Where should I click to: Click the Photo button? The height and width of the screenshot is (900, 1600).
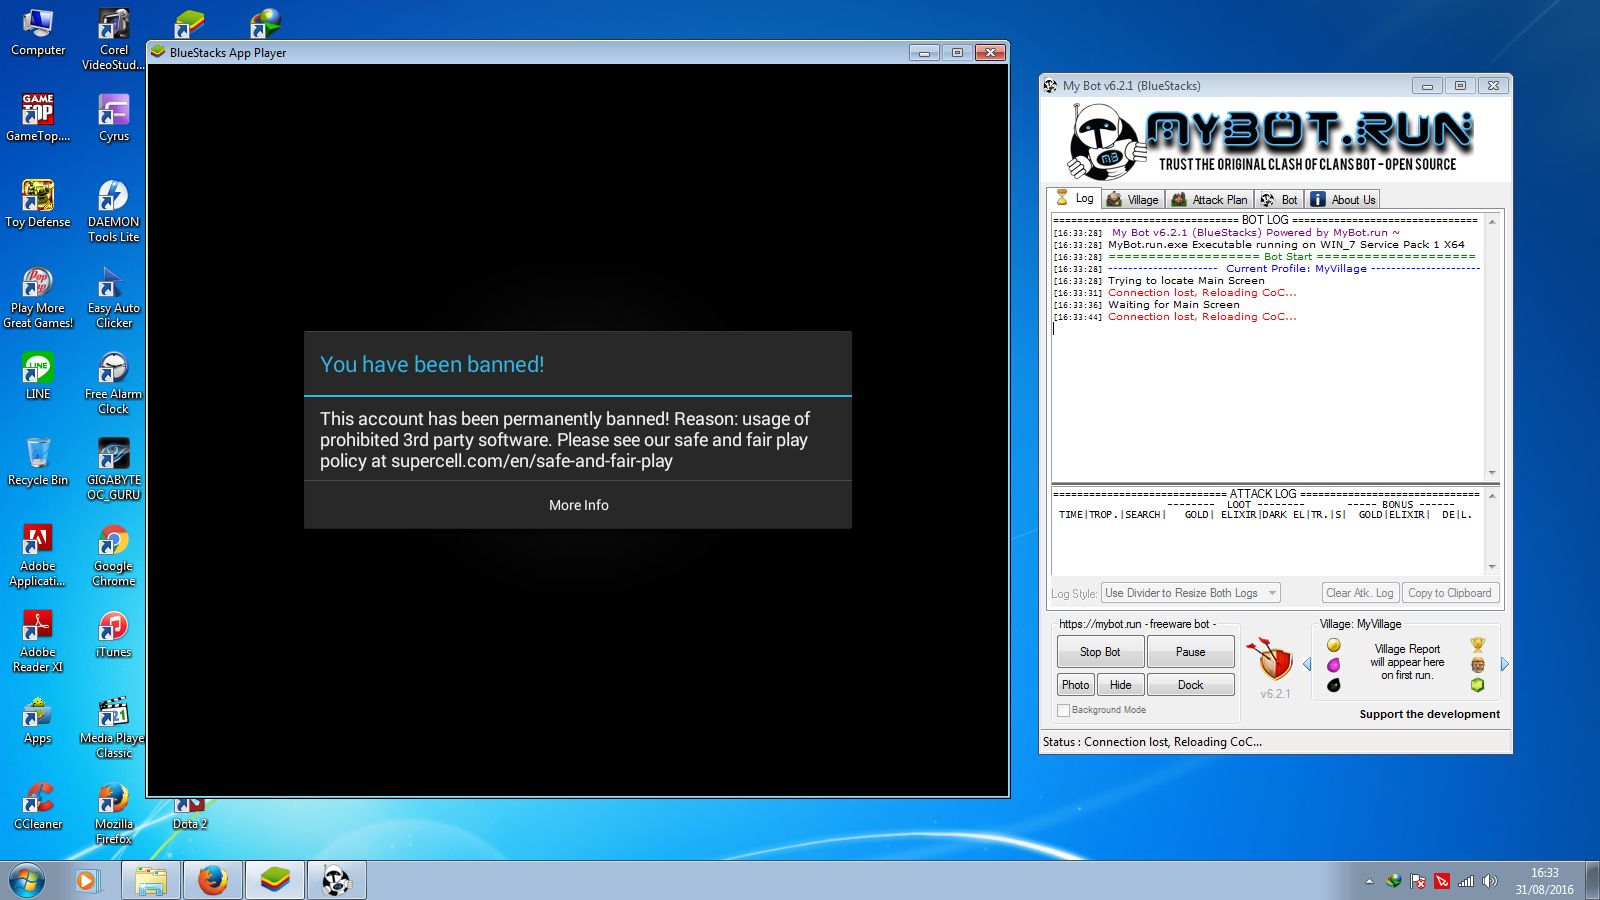point(1076,685)
